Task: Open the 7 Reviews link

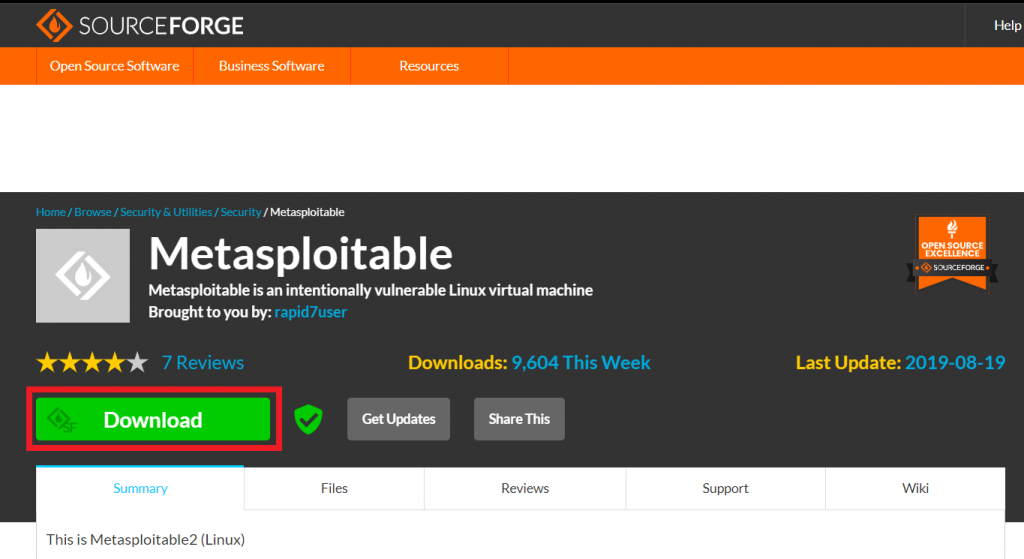Action: click(x=203, y=362)
